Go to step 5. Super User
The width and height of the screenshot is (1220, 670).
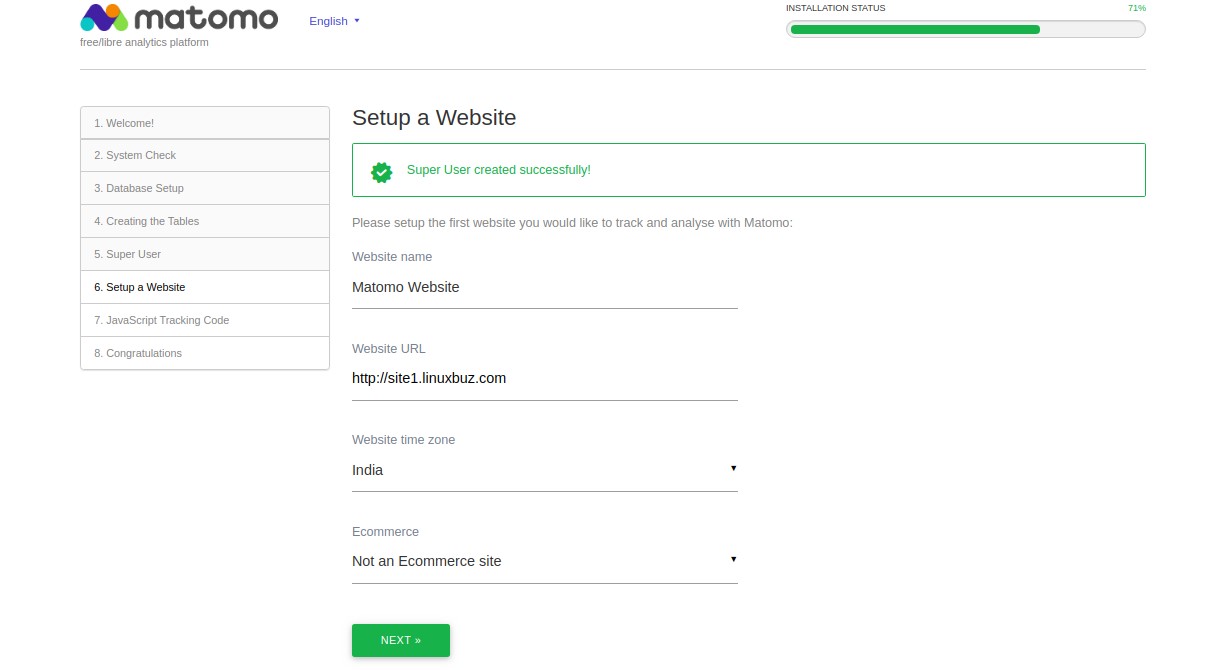(205, 254)
